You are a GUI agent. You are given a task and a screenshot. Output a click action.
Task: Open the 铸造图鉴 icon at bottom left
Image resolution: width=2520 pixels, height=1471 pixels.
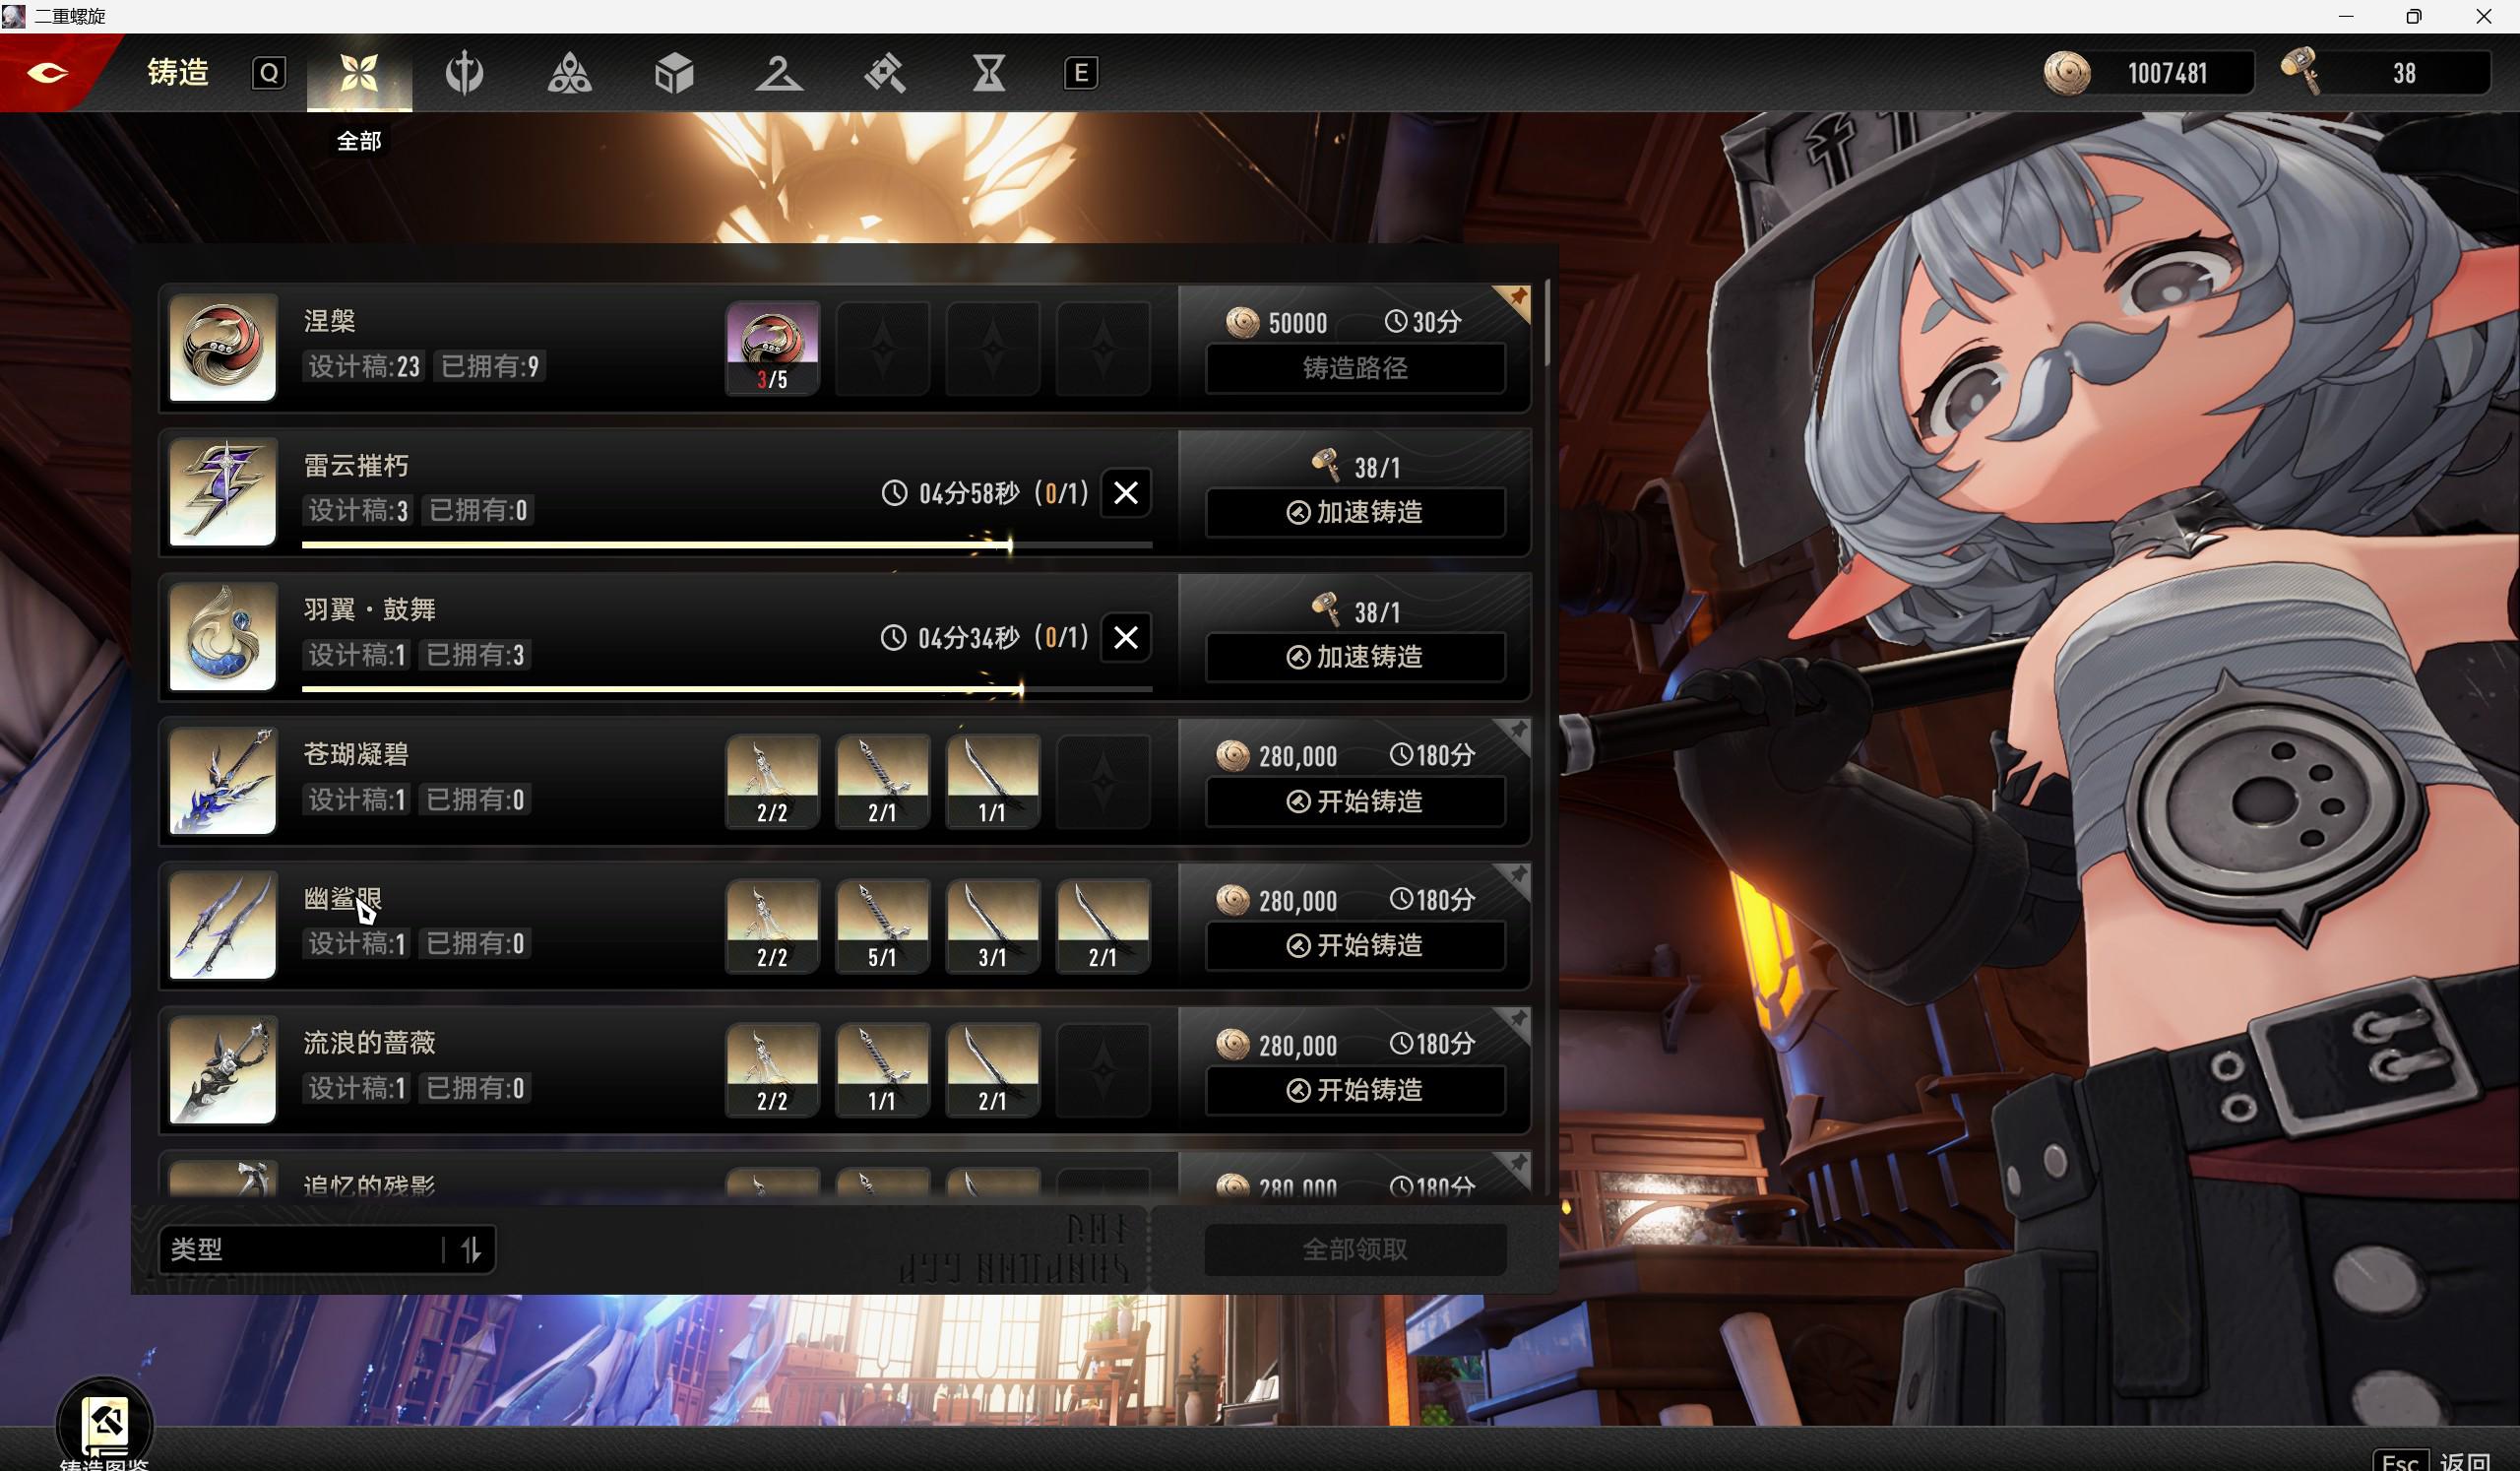tap(105, 1423)
